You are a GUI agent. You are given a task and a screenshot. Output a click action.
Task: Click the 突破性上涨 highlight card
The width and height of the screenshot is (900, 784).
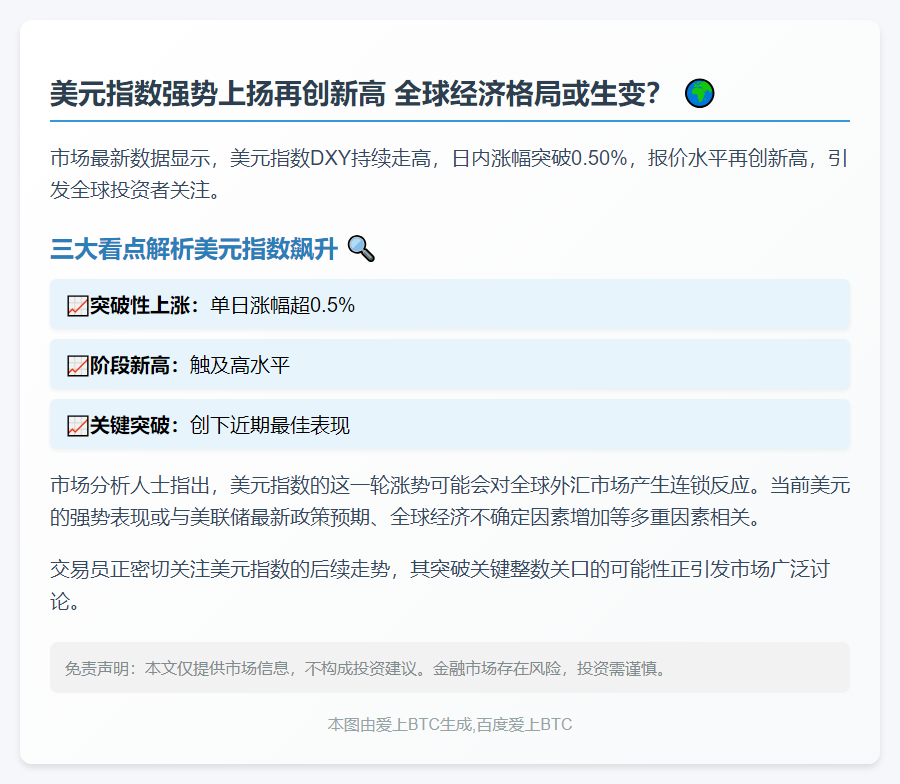(449, 305)
